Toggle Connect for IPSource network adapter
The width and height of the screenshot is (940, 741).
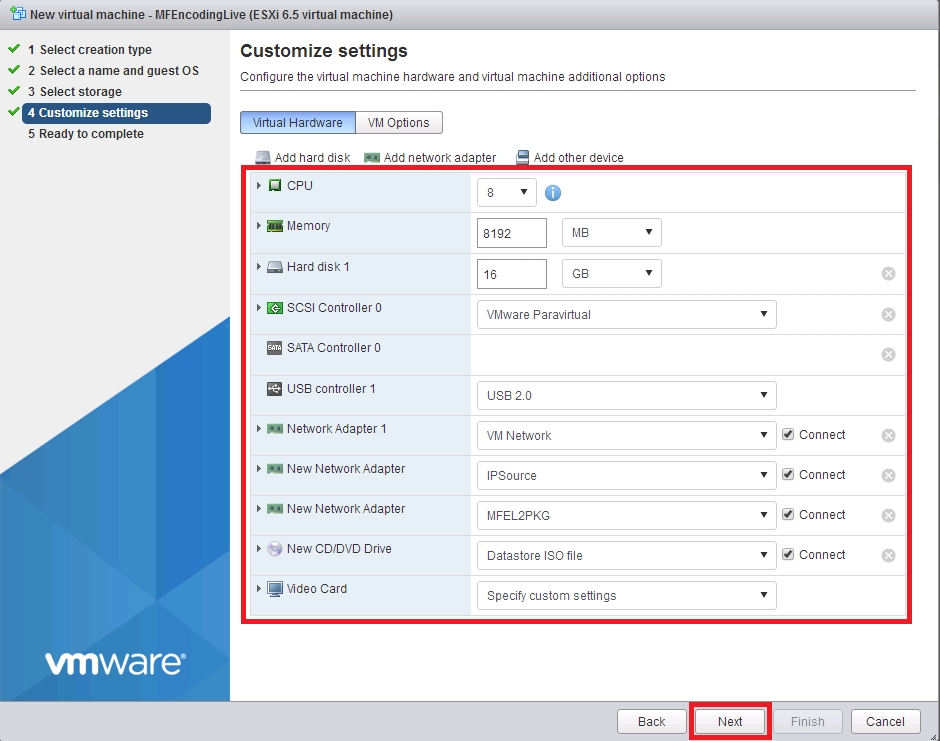[x=788, y=474]
